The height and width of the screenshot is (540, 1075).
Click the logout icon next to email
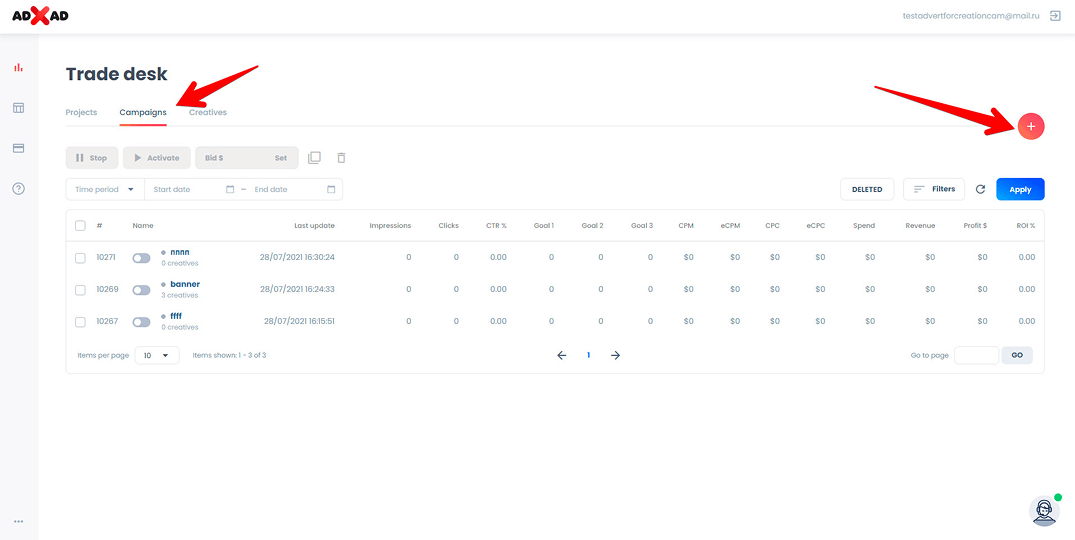click(1055, 16)
